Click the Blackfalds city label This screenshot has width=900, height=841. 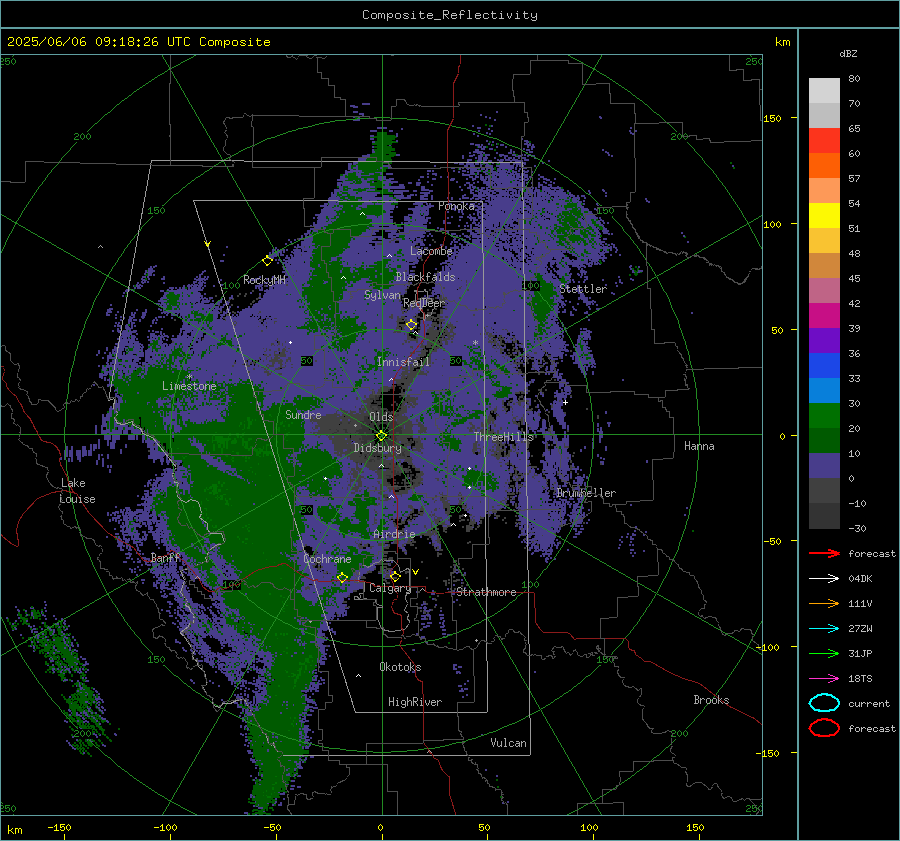425,277
